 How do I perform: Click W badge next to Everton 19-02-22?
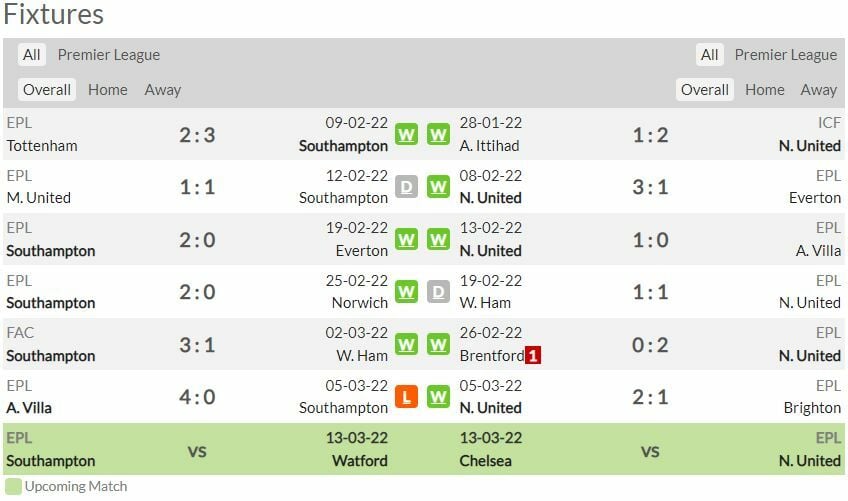pyautogui.click(x=406, y=240)
